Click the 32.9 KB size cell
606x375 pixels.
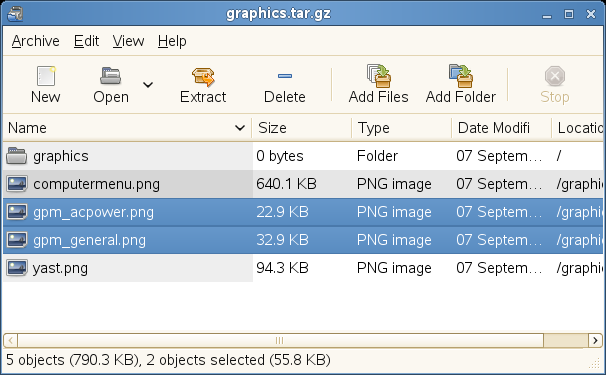point(282,240)
